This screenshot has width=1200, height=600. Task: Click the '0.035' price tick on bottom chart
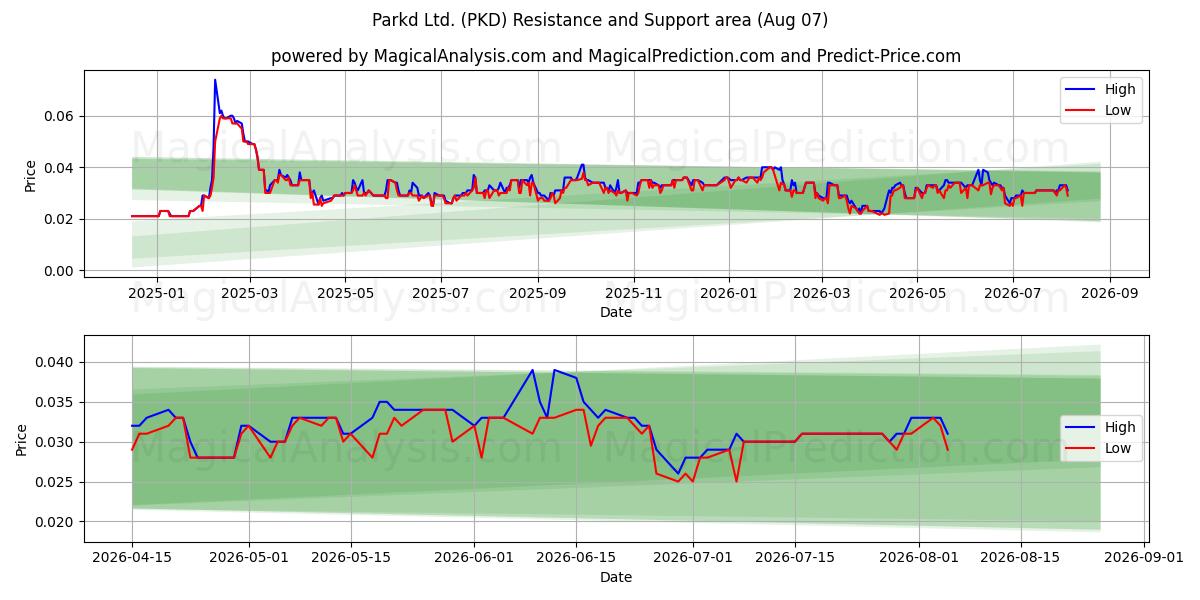click(55, 402)
